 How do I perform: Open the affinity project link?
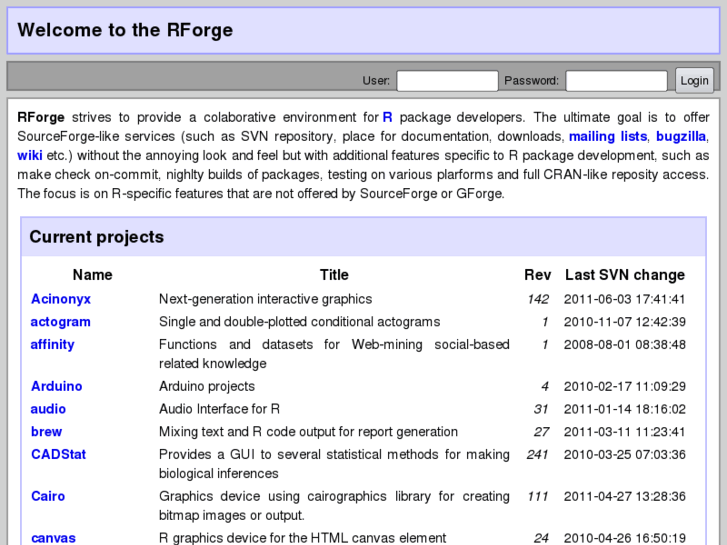[x=52, y=345]
